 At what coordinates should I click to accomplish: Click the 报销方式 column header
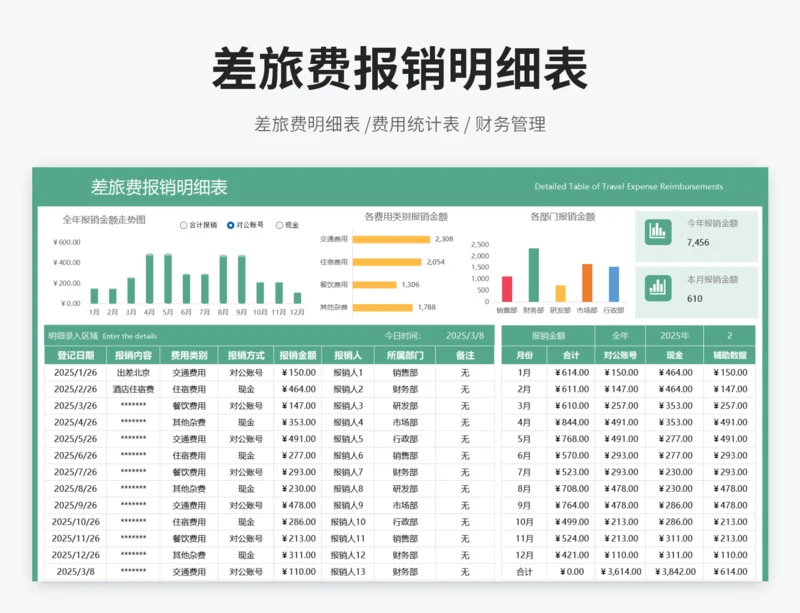[x=246, y=355]
